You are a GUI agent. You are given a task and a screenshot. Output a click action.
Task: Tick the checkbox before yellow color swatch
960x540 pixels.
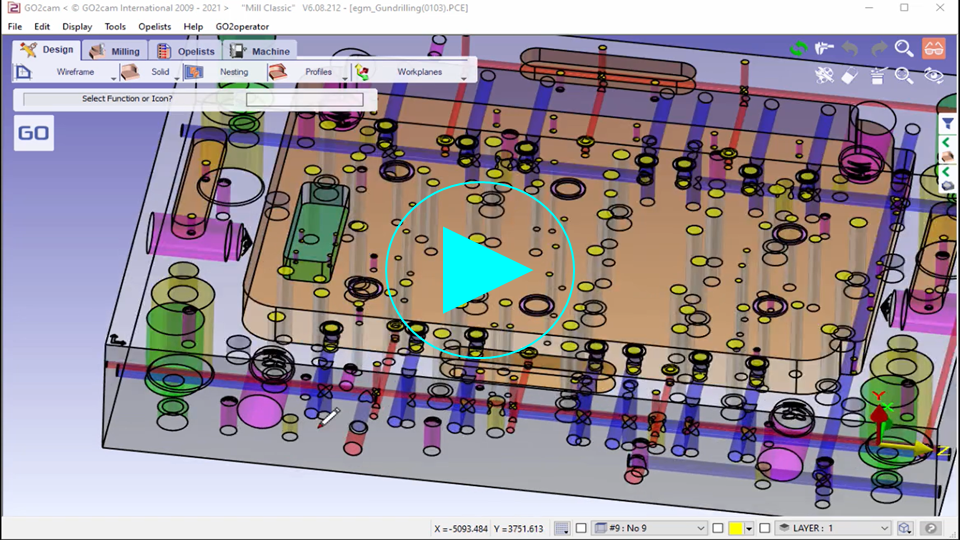click(x=718, y=528)
